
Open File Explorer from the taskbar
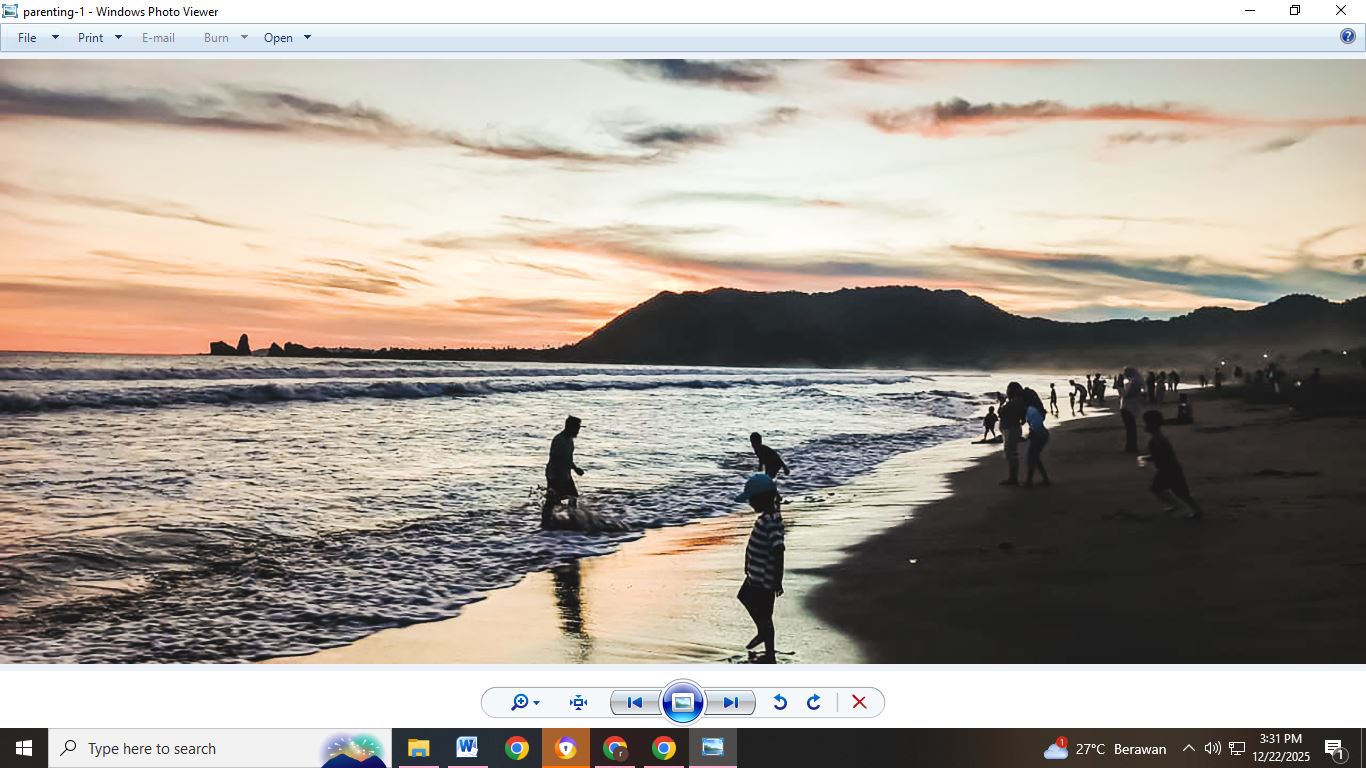point(418,748)
